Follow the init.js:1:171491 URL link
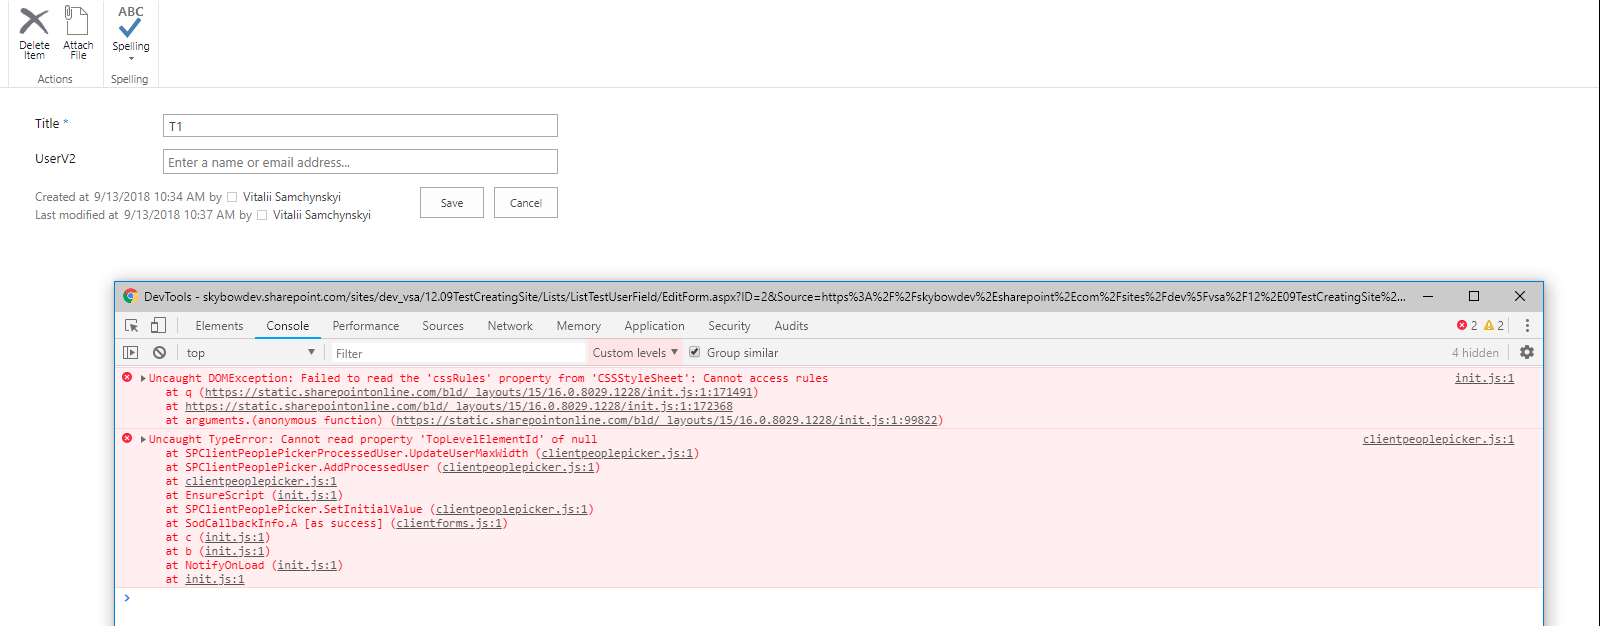 pos(479,392)
